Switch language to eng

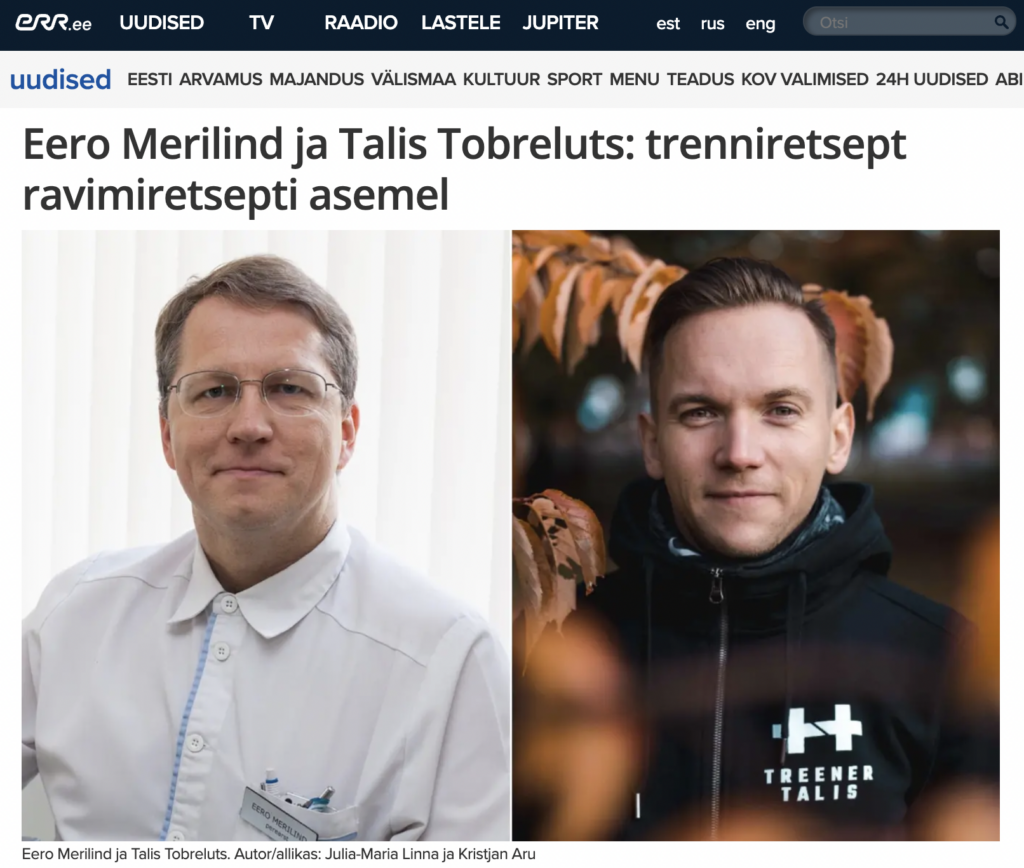760,24
